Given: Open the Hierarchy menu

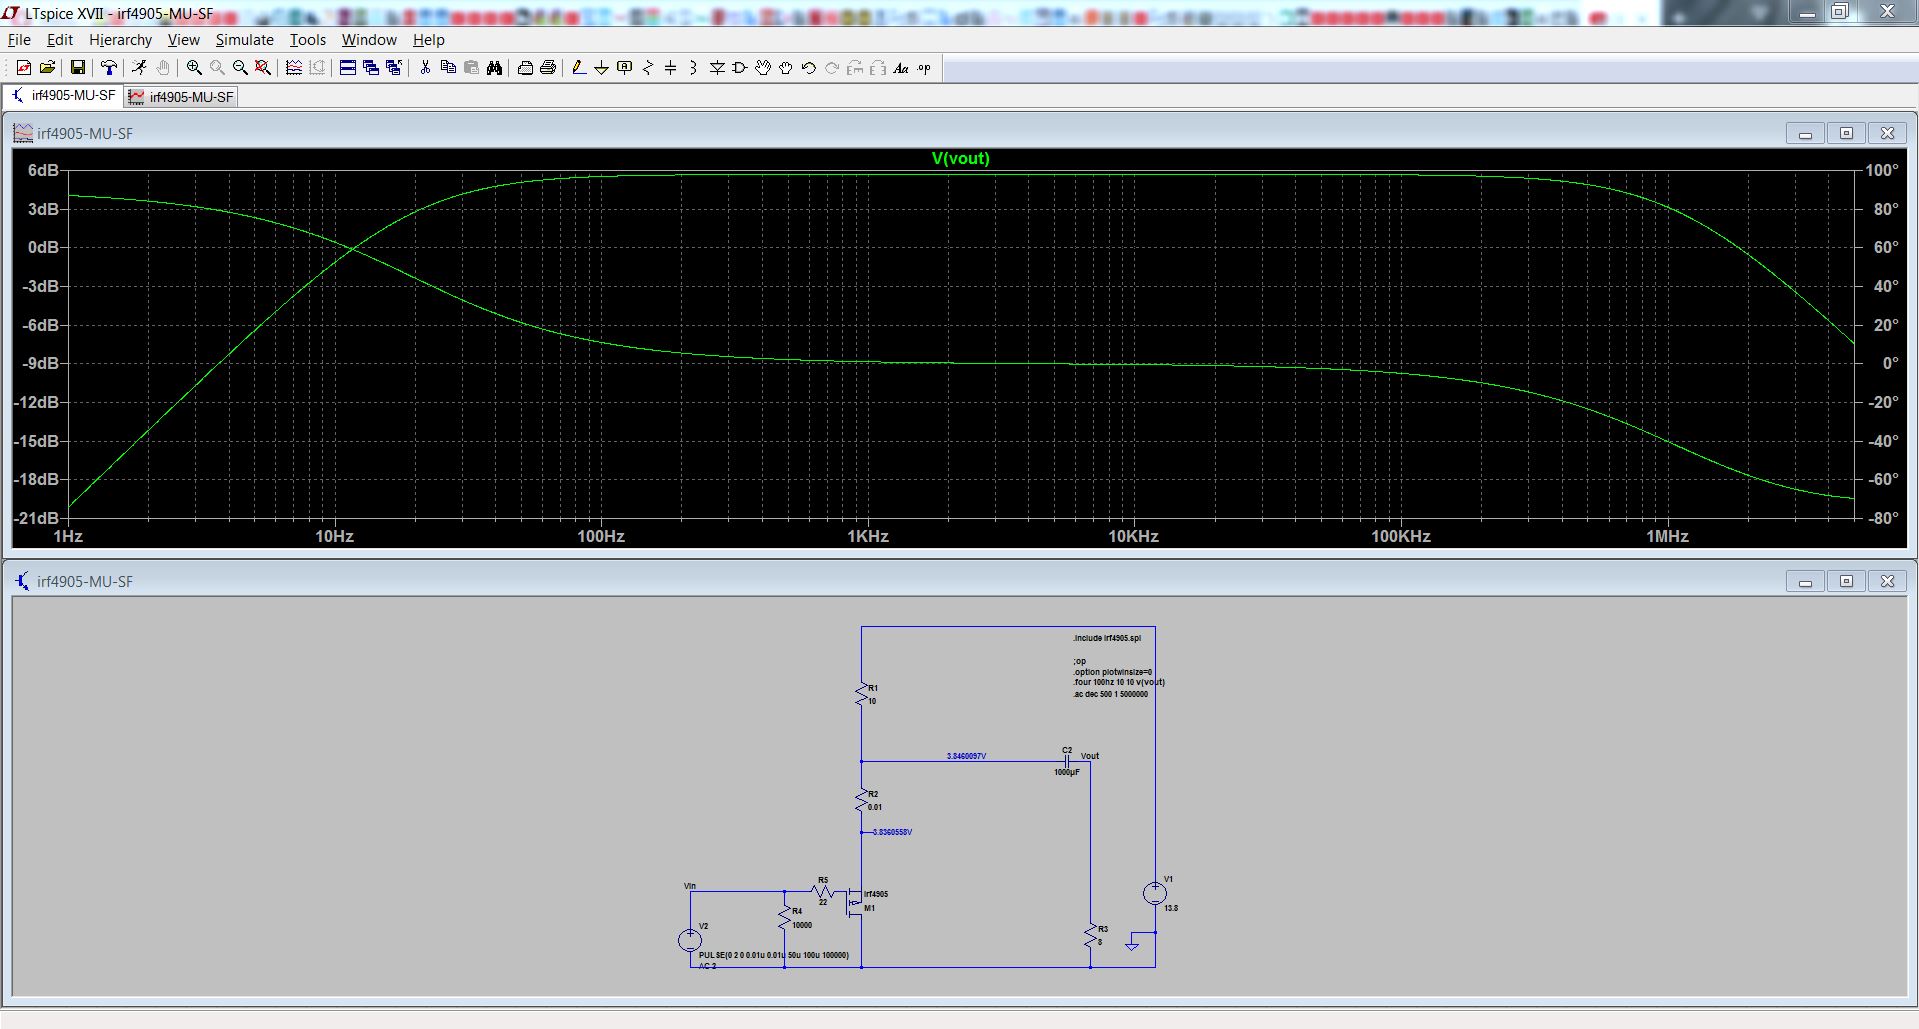Looking at the screenshot, I should [120, 40].
